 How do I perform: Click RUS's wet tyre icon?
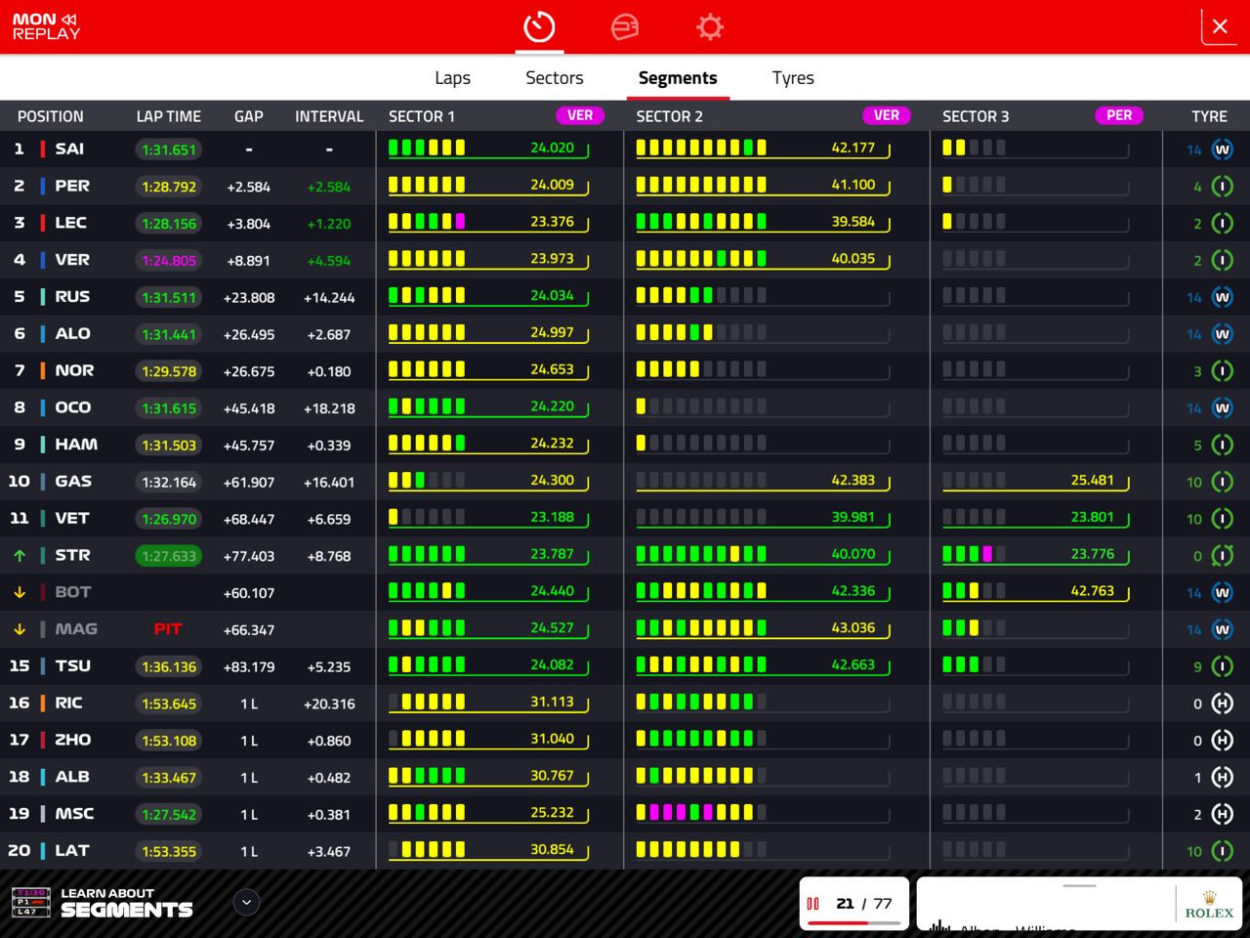(x=1222, y=297)
